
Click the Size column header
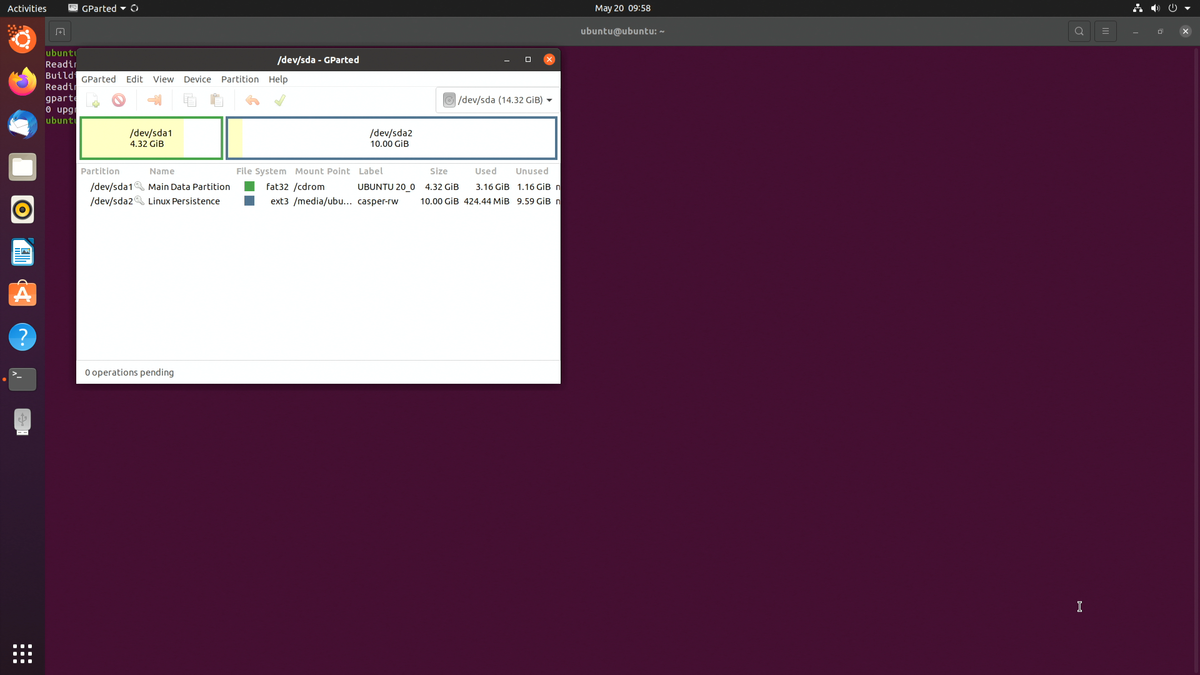tap(439, 171)
